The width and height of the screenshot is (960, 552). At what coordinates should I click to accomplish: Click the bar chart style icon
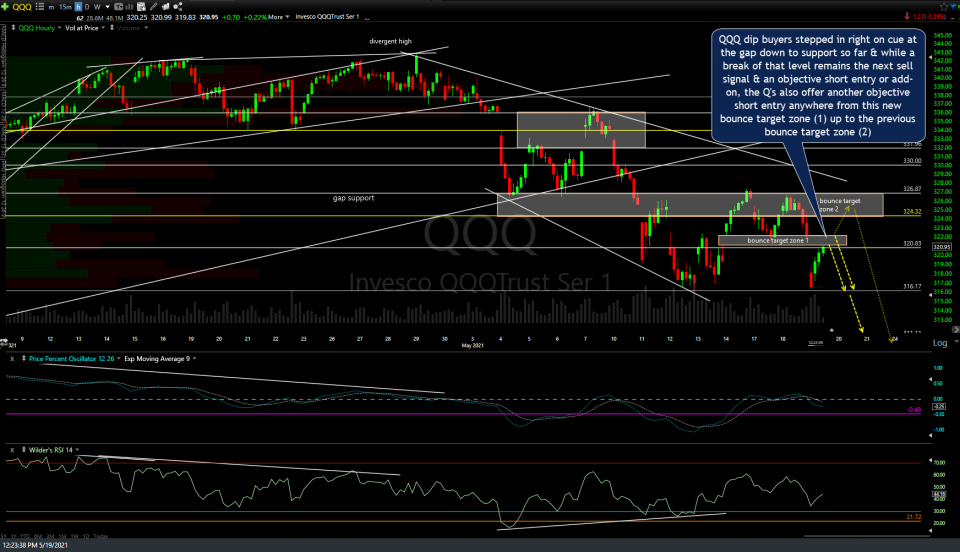[x=129, y=7]
